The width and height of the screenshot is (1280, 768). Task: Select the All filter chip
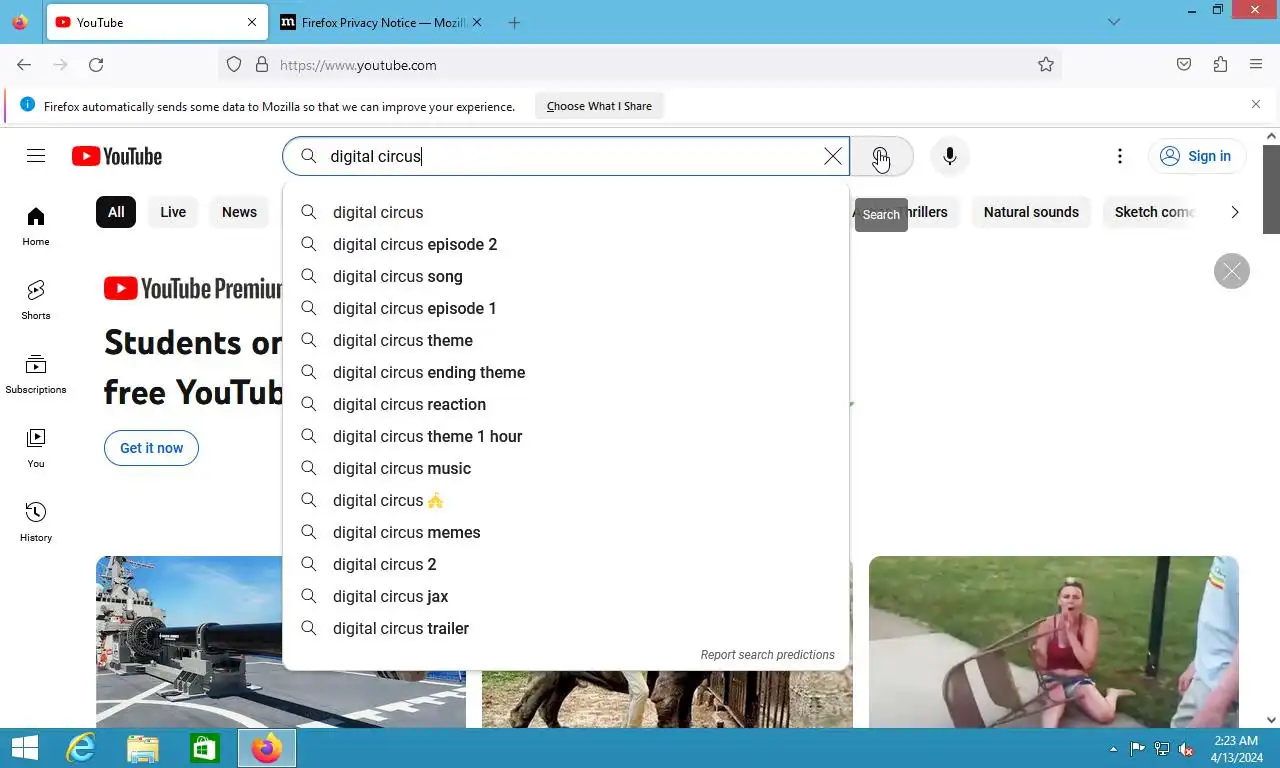point(116,212)
